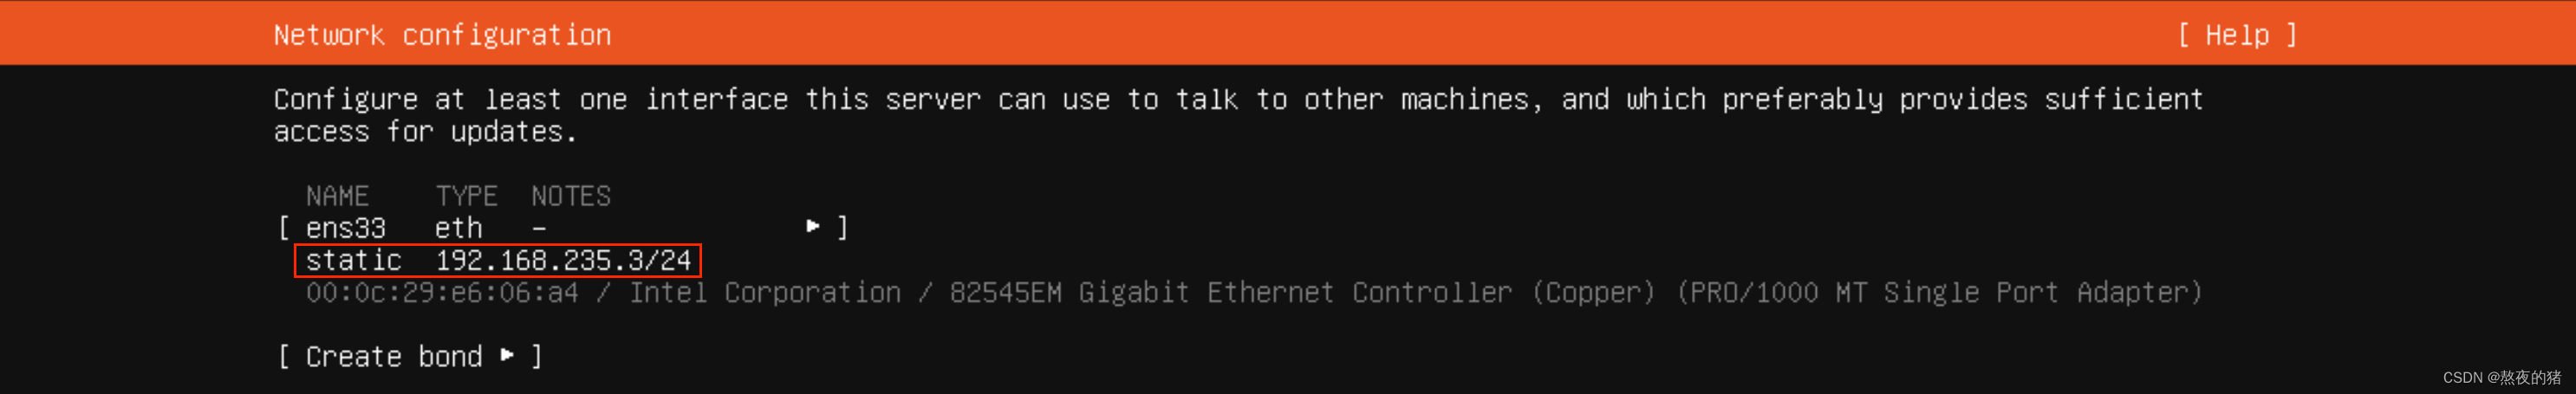Click the notes dash for ens33
2576x394 pixels.
[x=539, y=229]
